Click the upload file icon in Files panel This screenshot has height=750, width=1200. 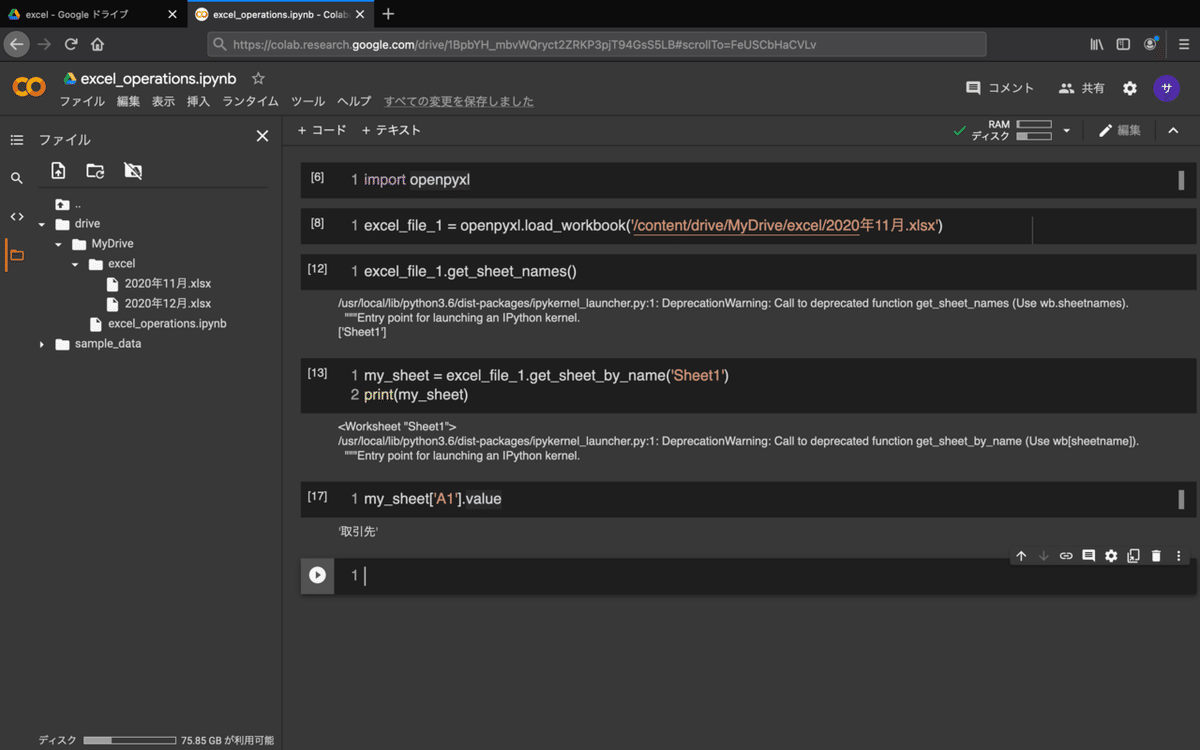[58, 171]
